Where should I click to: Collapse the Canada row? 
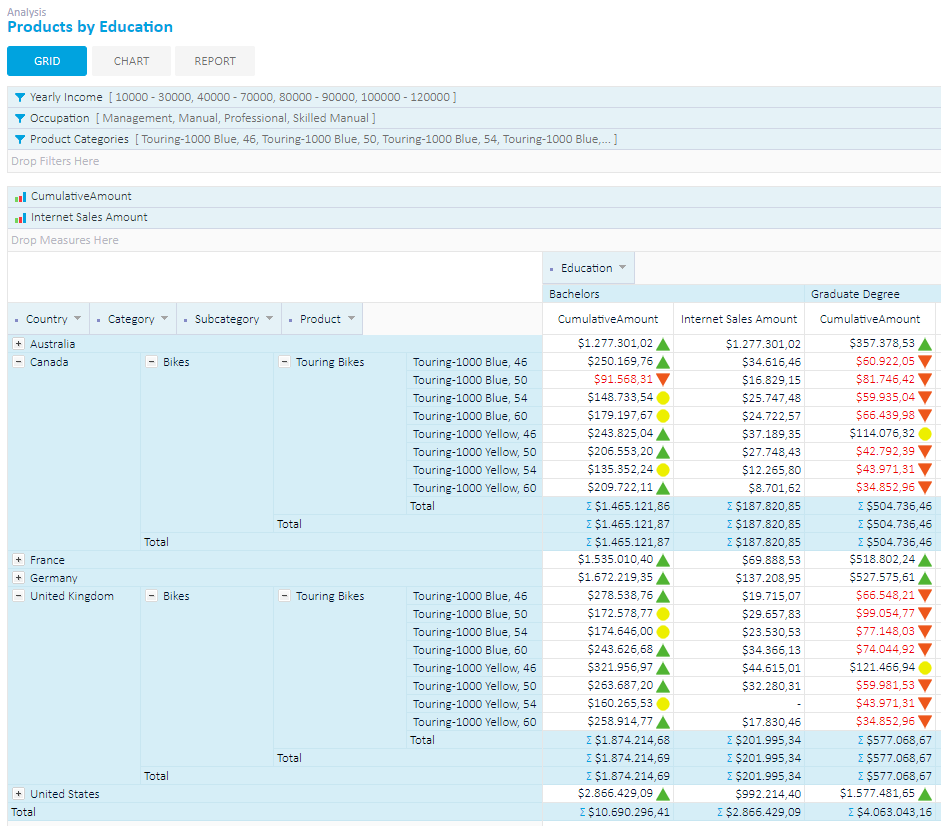click(17, 361)
